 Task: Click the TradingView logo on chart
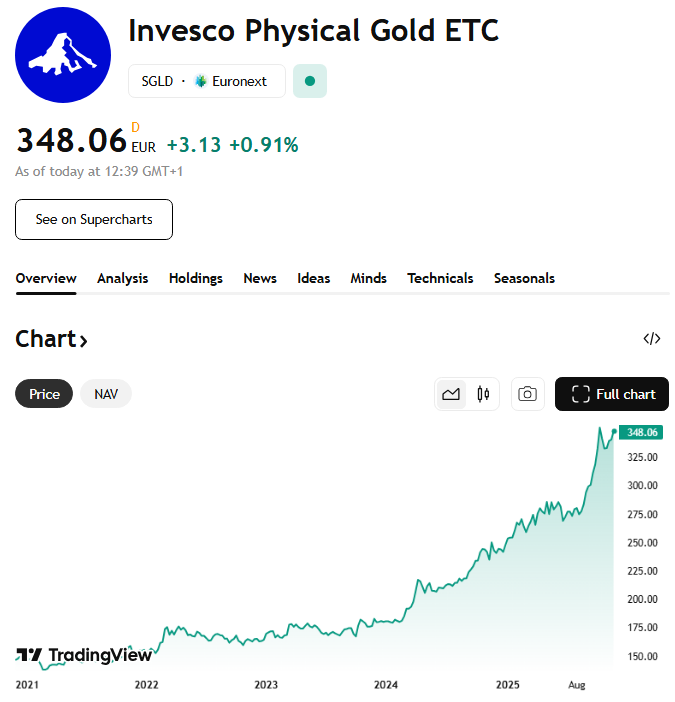tap(84, 655)
